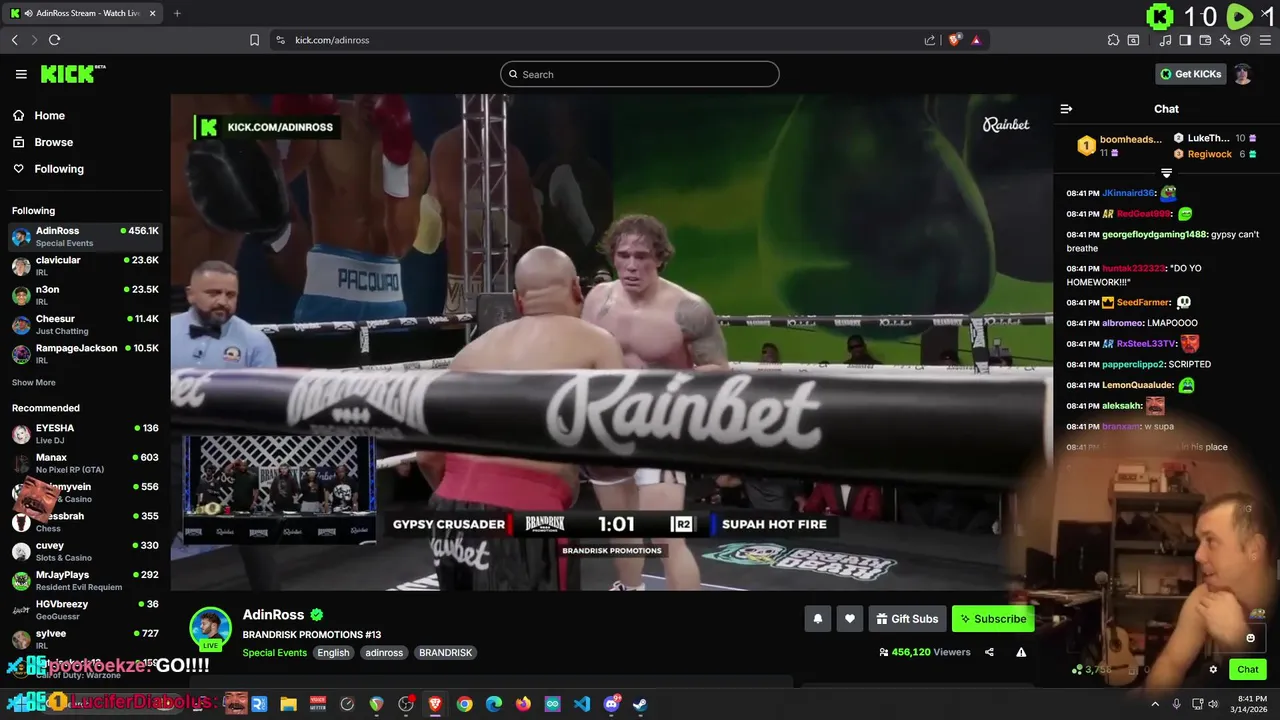
Task: Open the recommended EYESHA channel
Action: (85, 434)
